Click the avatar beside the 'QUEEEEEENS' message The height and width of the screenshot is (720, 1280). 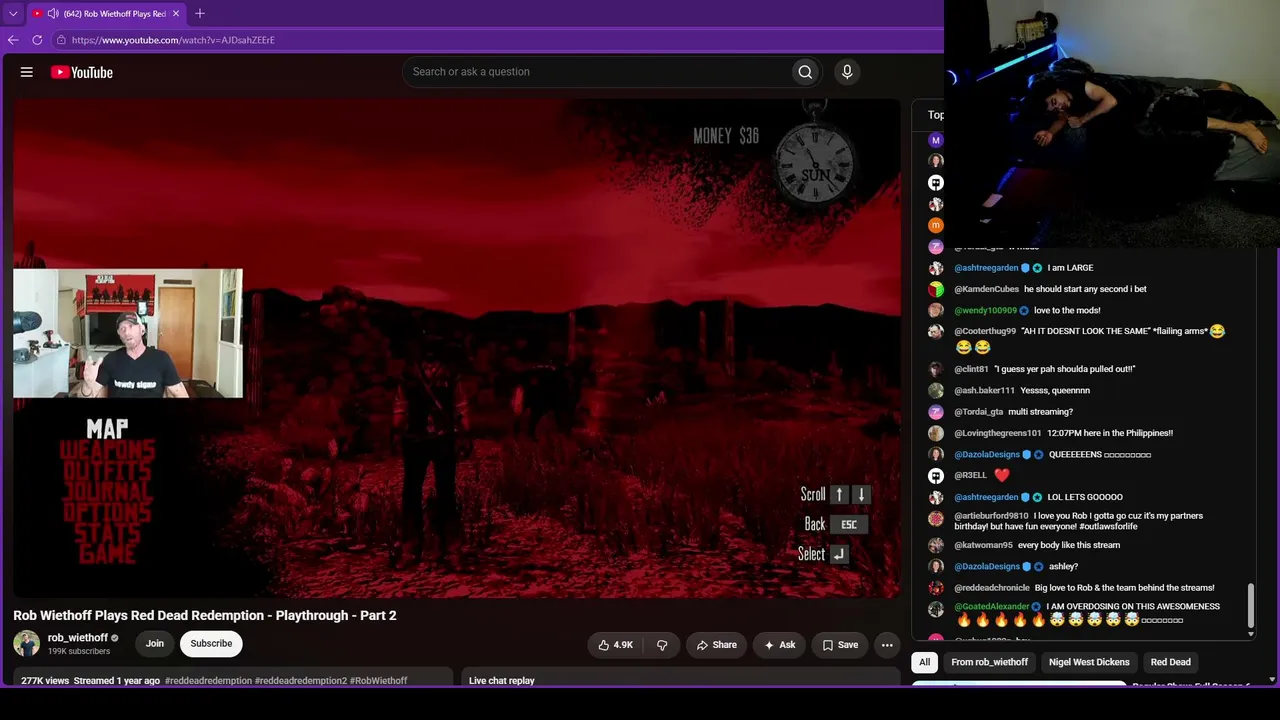click(x=936, y=455)
